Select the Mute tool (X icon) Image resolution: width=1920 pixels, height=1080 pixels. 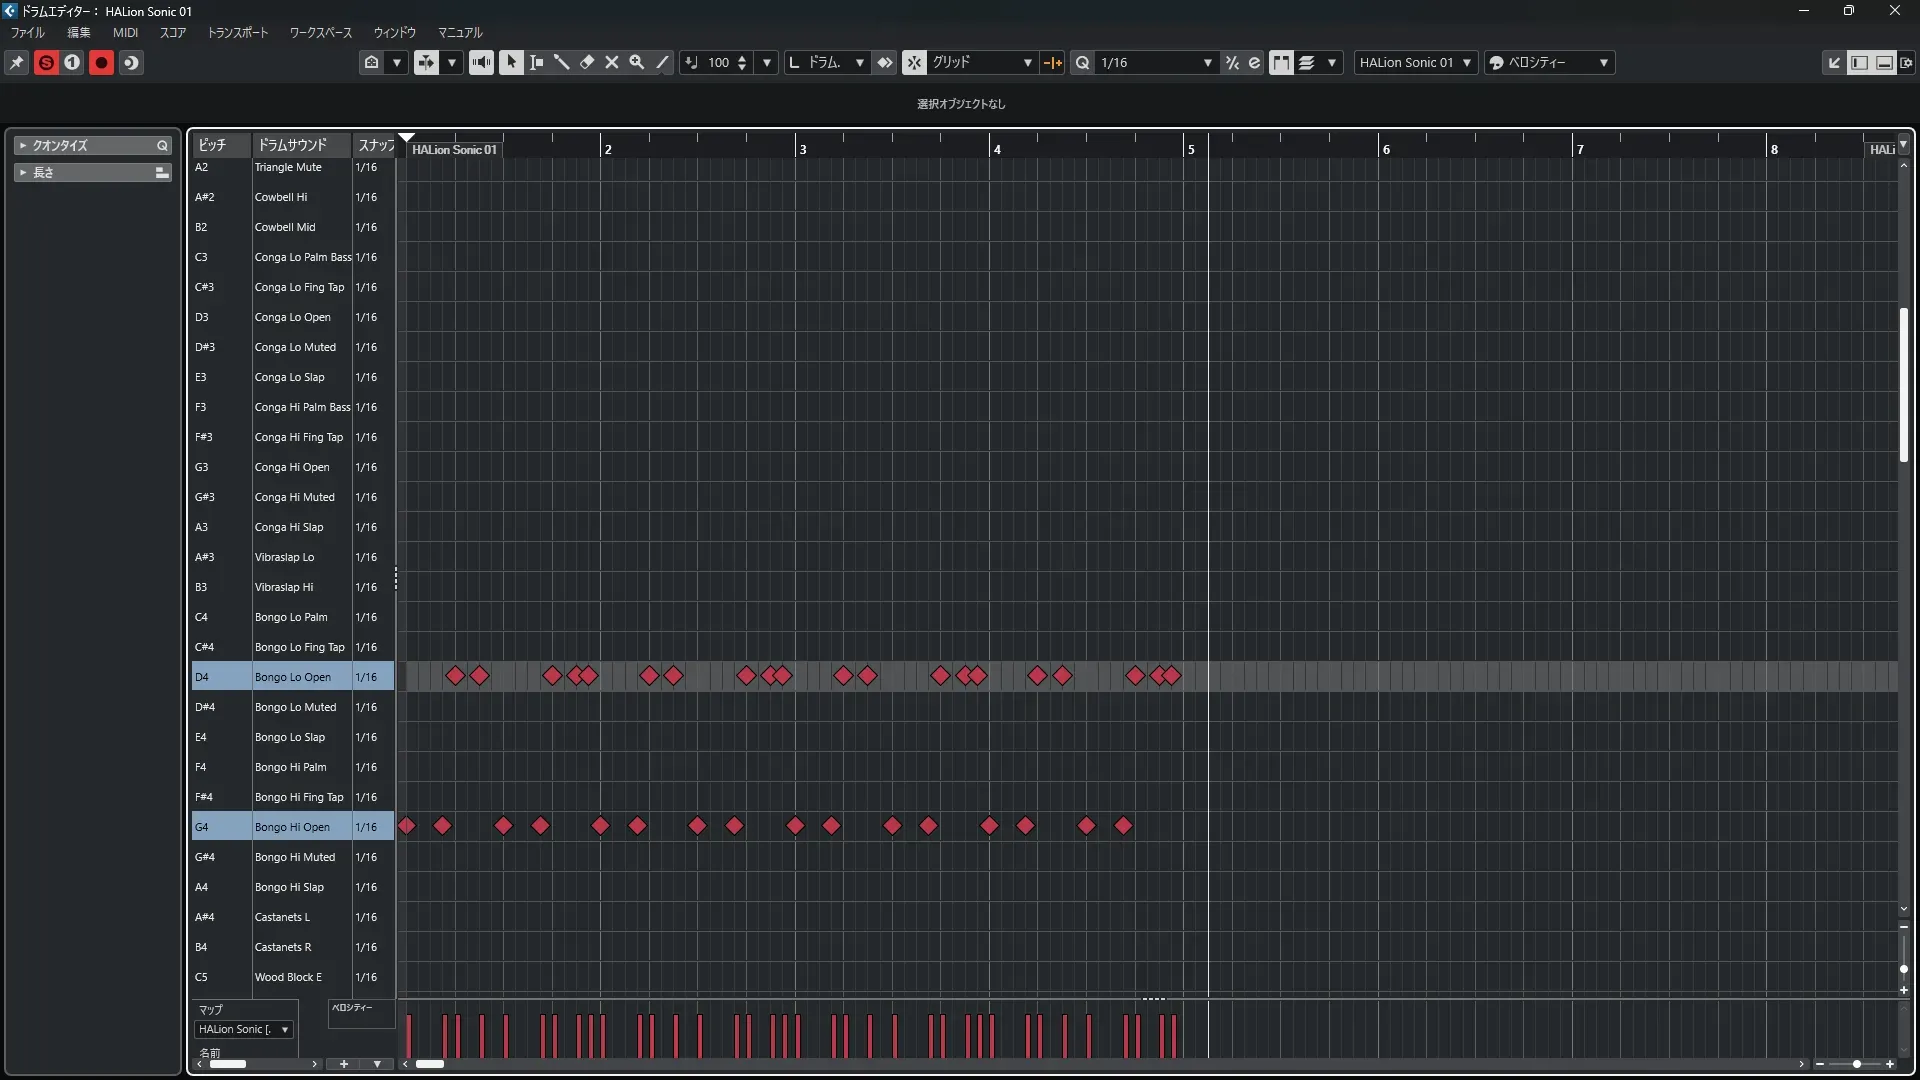point(612,62)
